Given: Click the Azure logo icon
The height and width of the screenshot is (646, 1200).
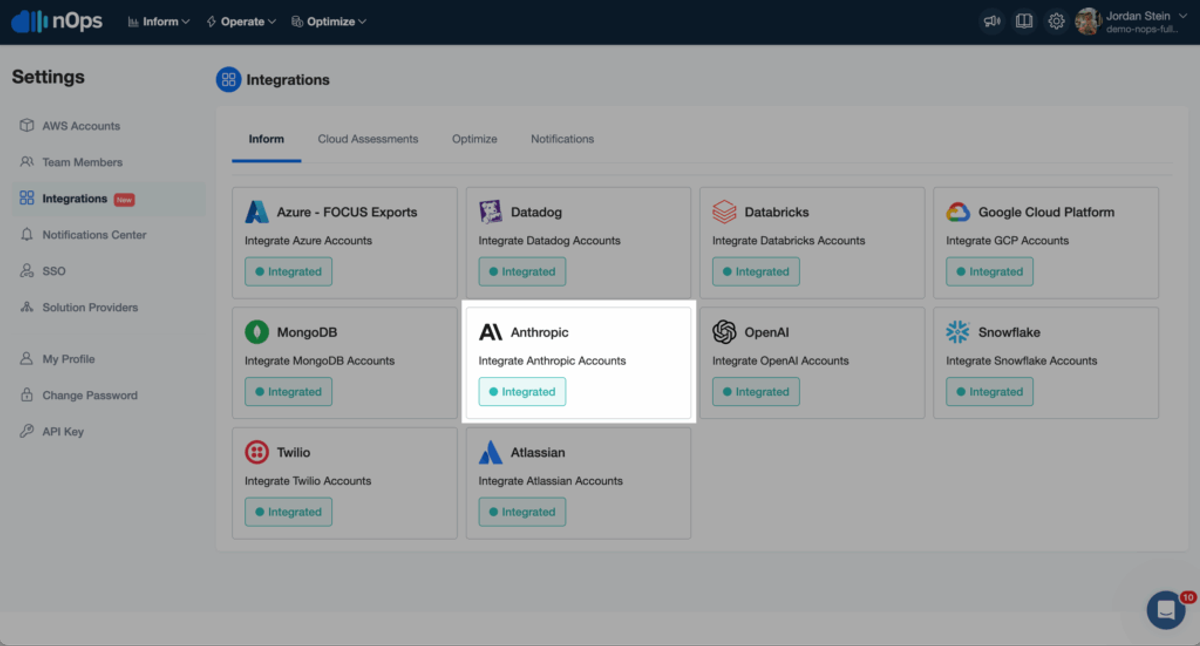Looking at the screenshot, I should click(x=257, y=212).
